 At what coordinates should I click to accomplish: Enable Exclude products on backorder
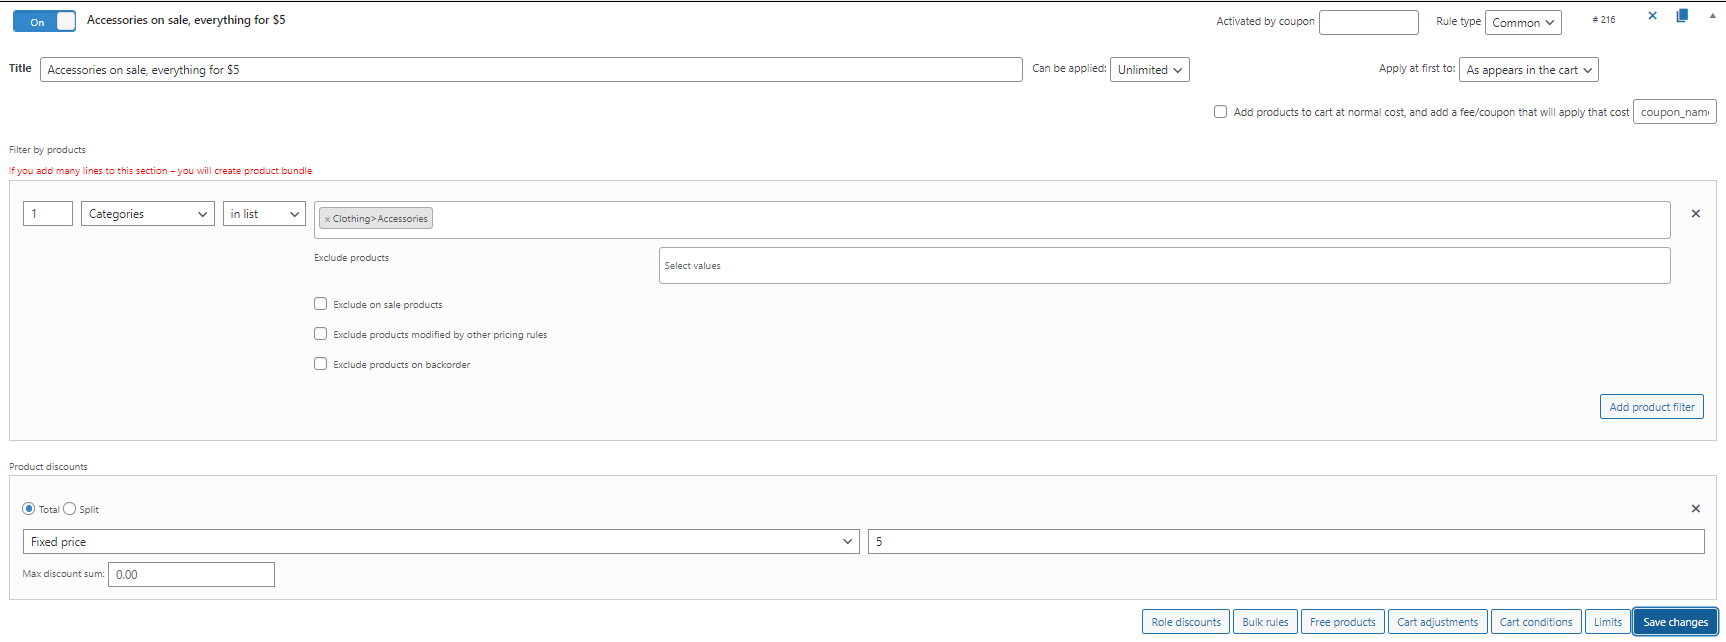point(320,364)
